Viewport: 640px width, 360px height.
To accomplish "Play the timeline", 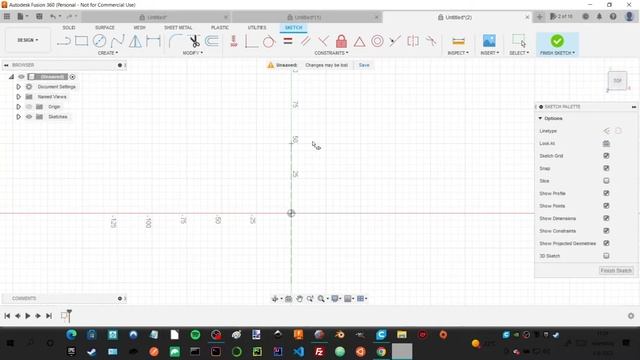I will [28, 316].
